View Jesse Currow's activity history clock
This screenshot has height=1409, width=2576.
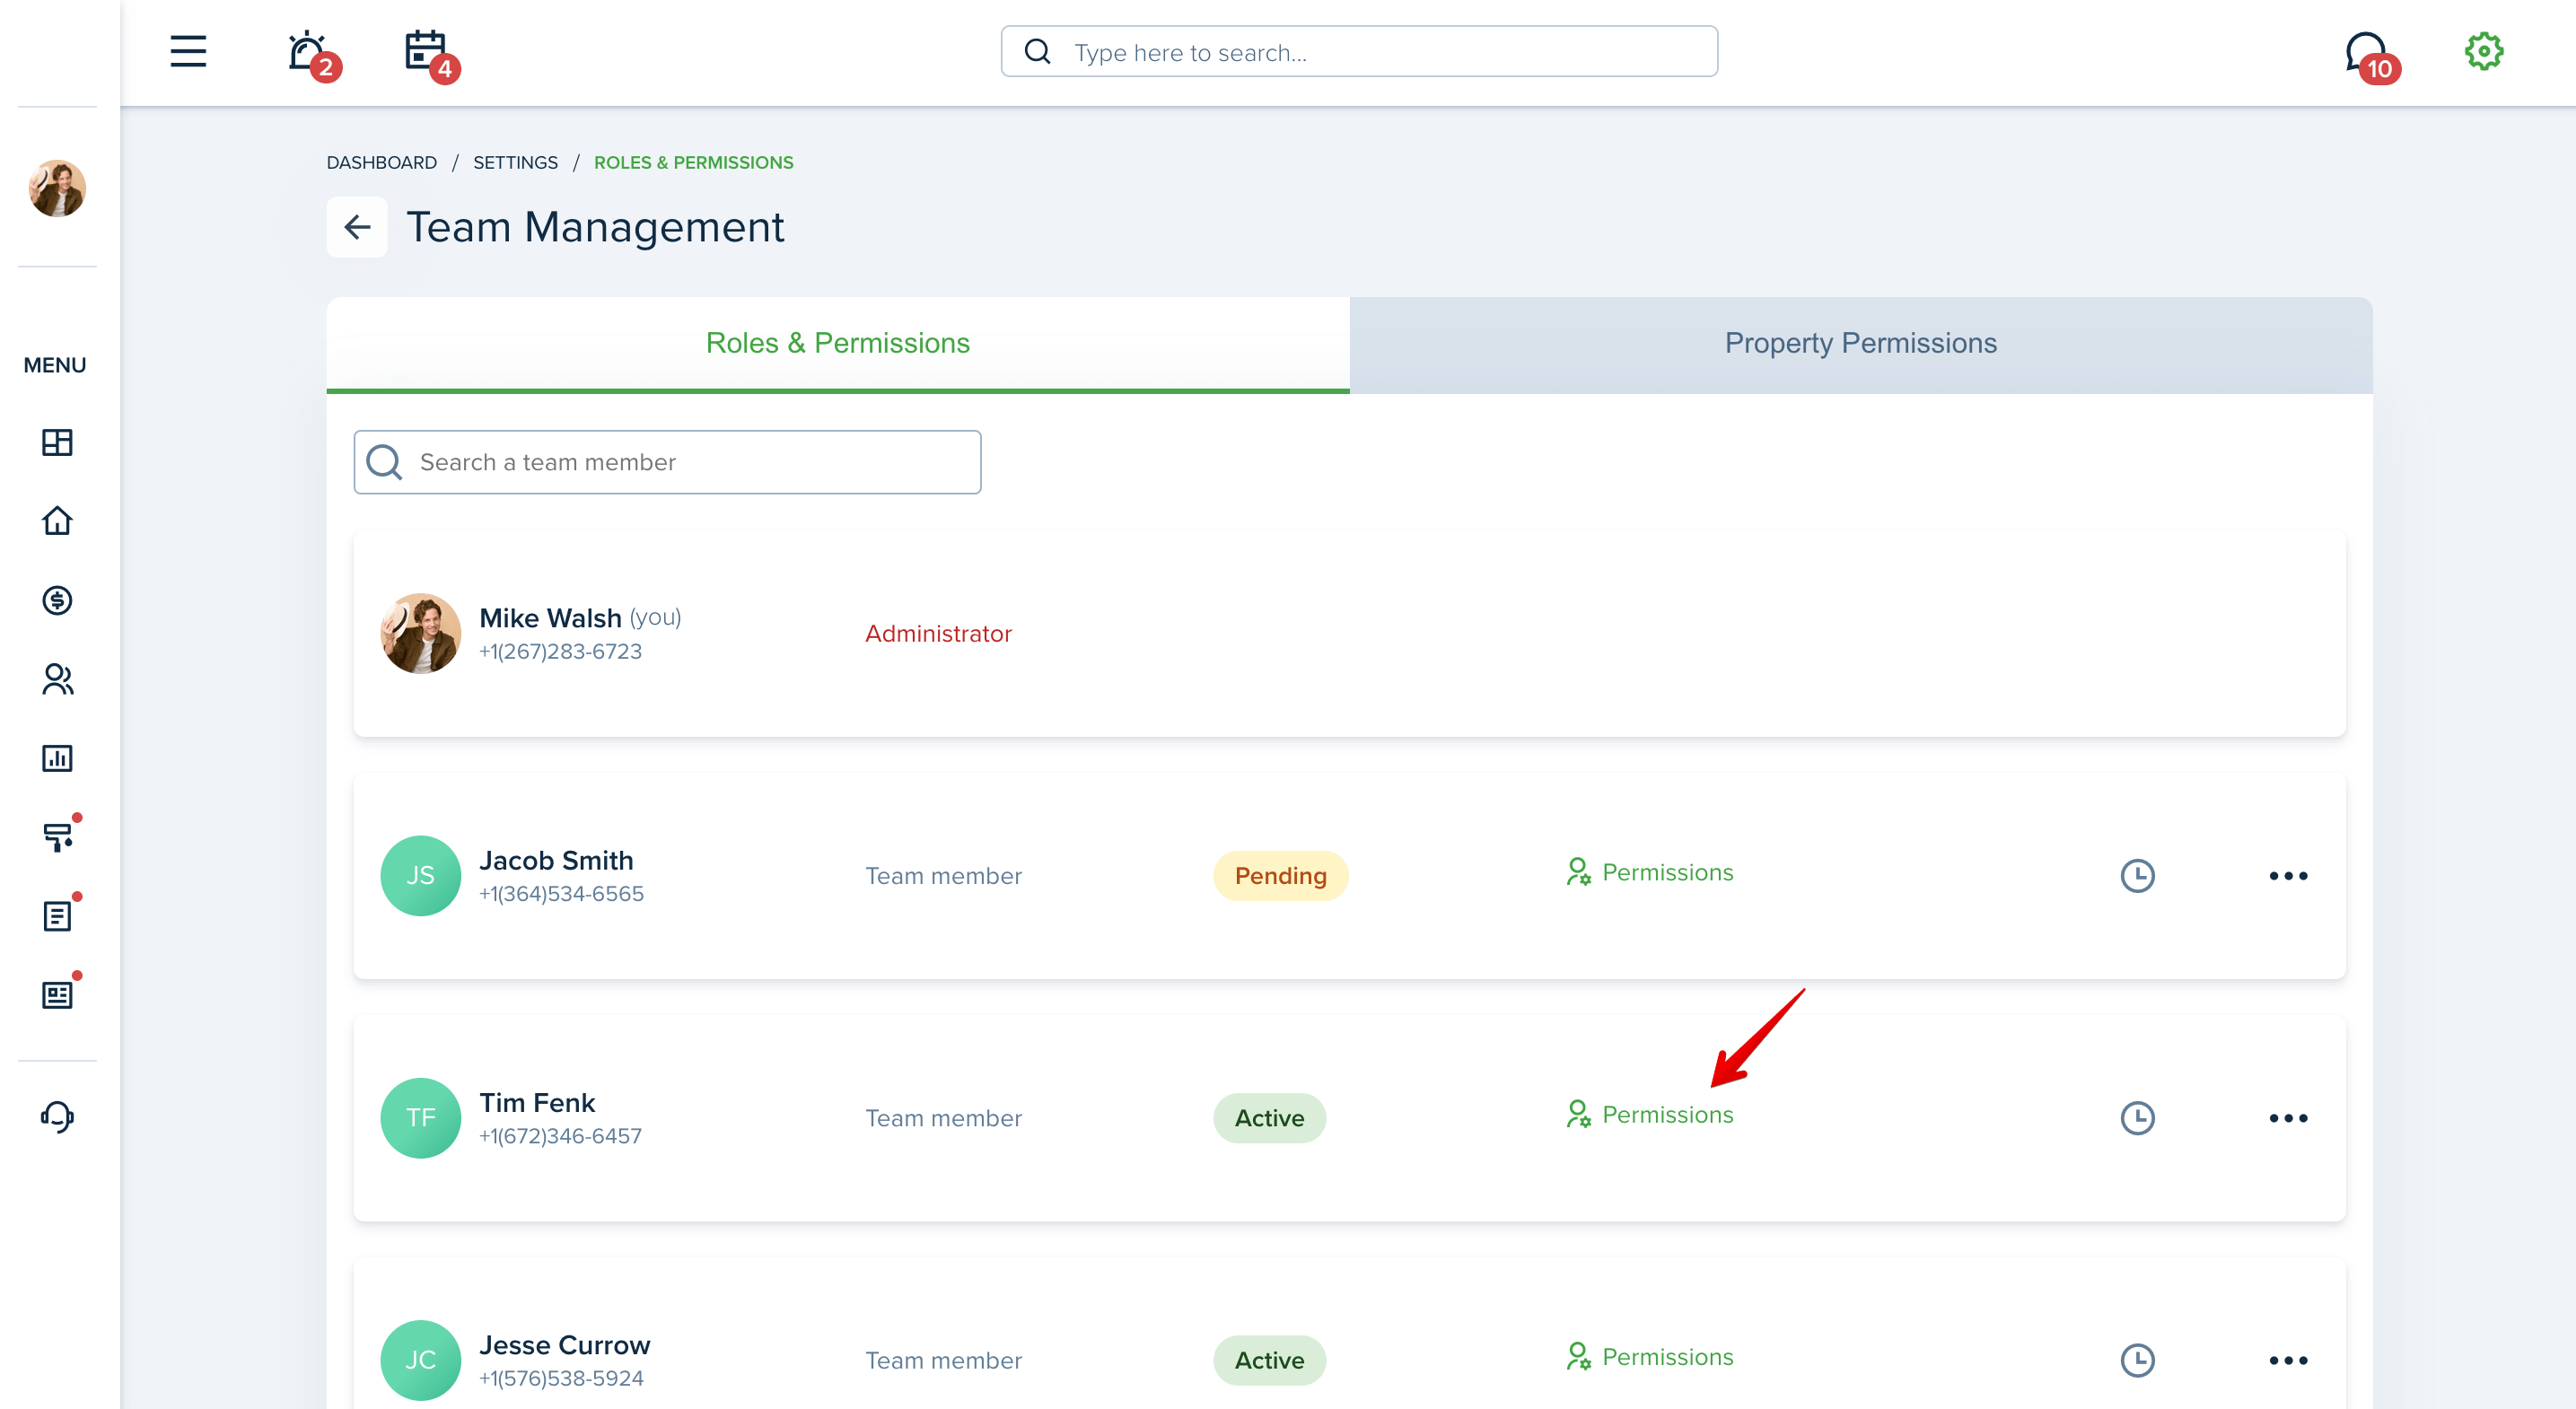pyautogui.click(x=2137, y=1360)
